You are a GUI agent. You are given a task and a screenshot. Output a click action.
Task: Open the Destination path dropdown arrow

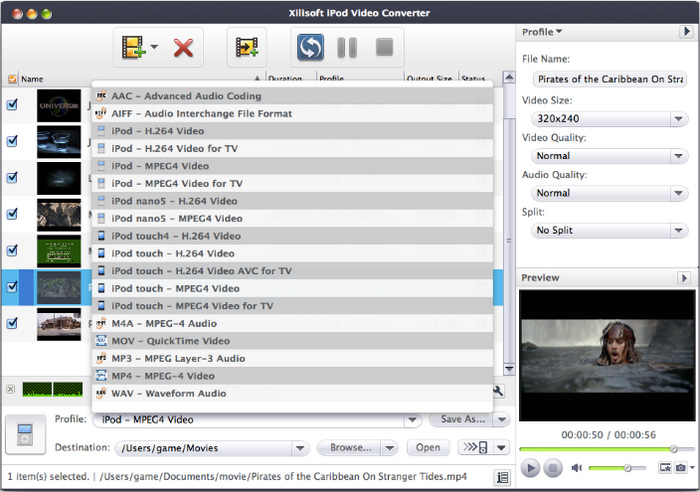click(300, 448)
